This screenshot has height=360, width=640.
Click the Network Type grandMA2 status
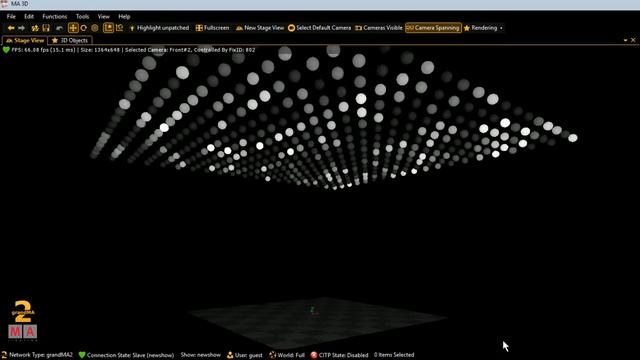point(37,355)
